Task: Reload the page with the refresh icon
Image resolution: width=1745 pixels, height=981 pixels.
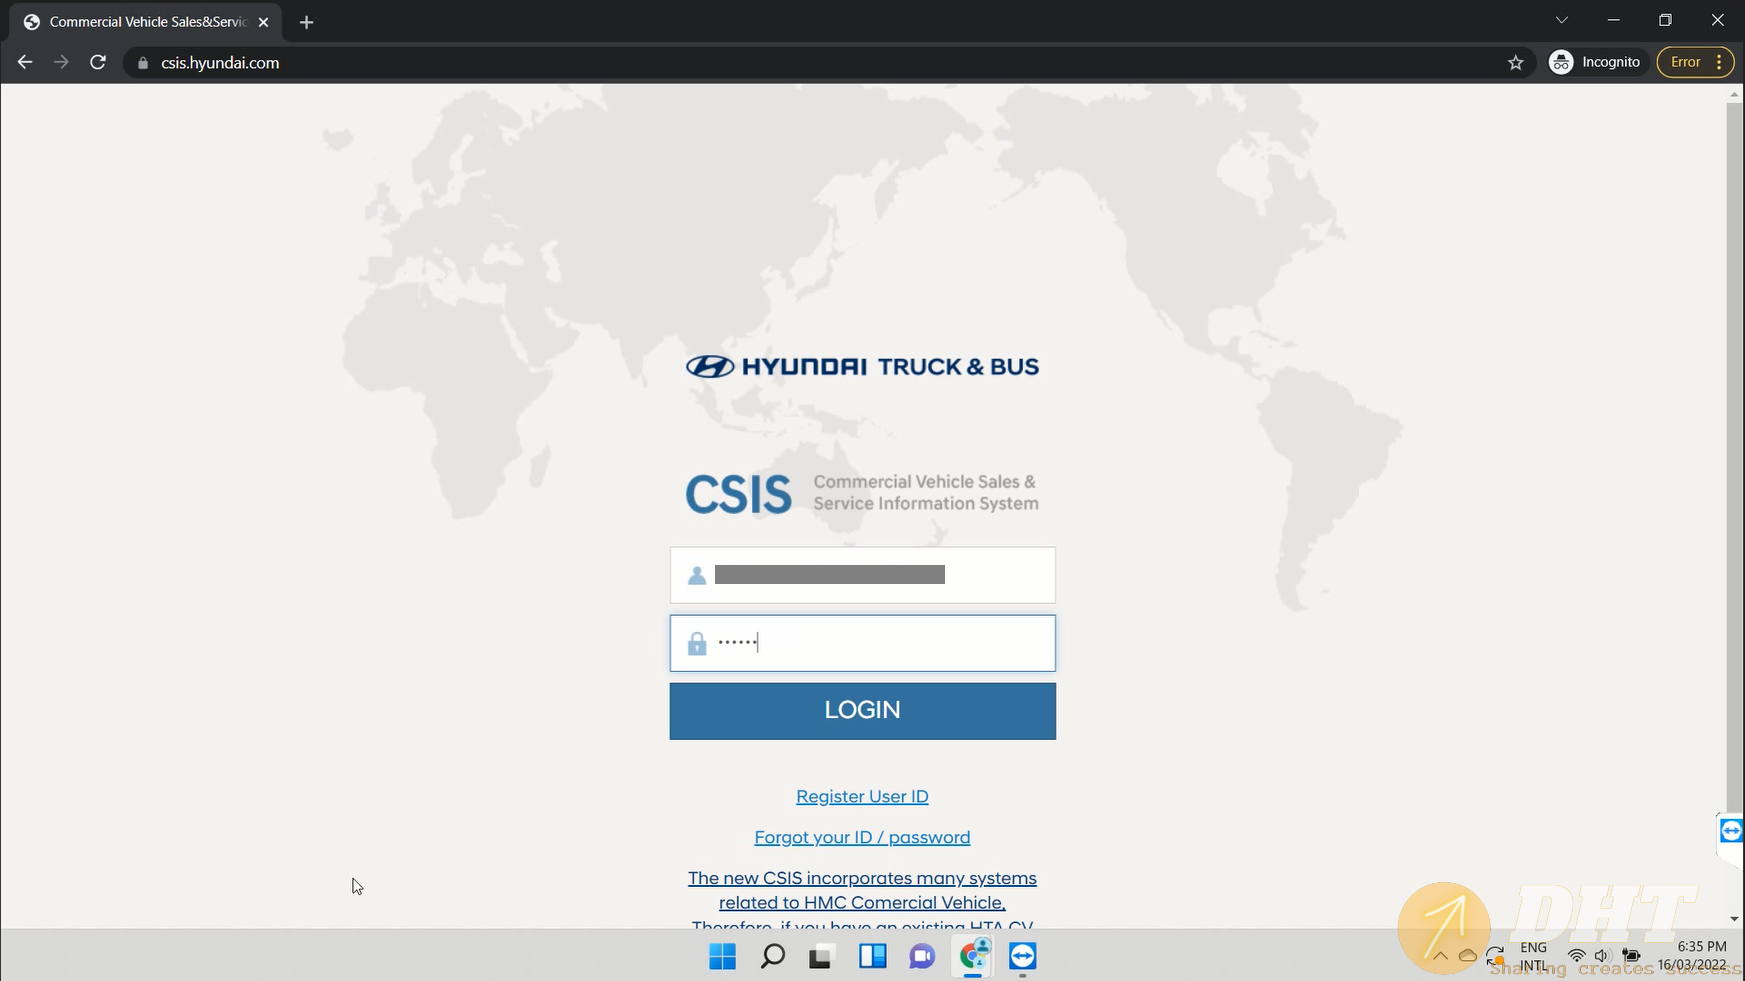Action: 98,62
